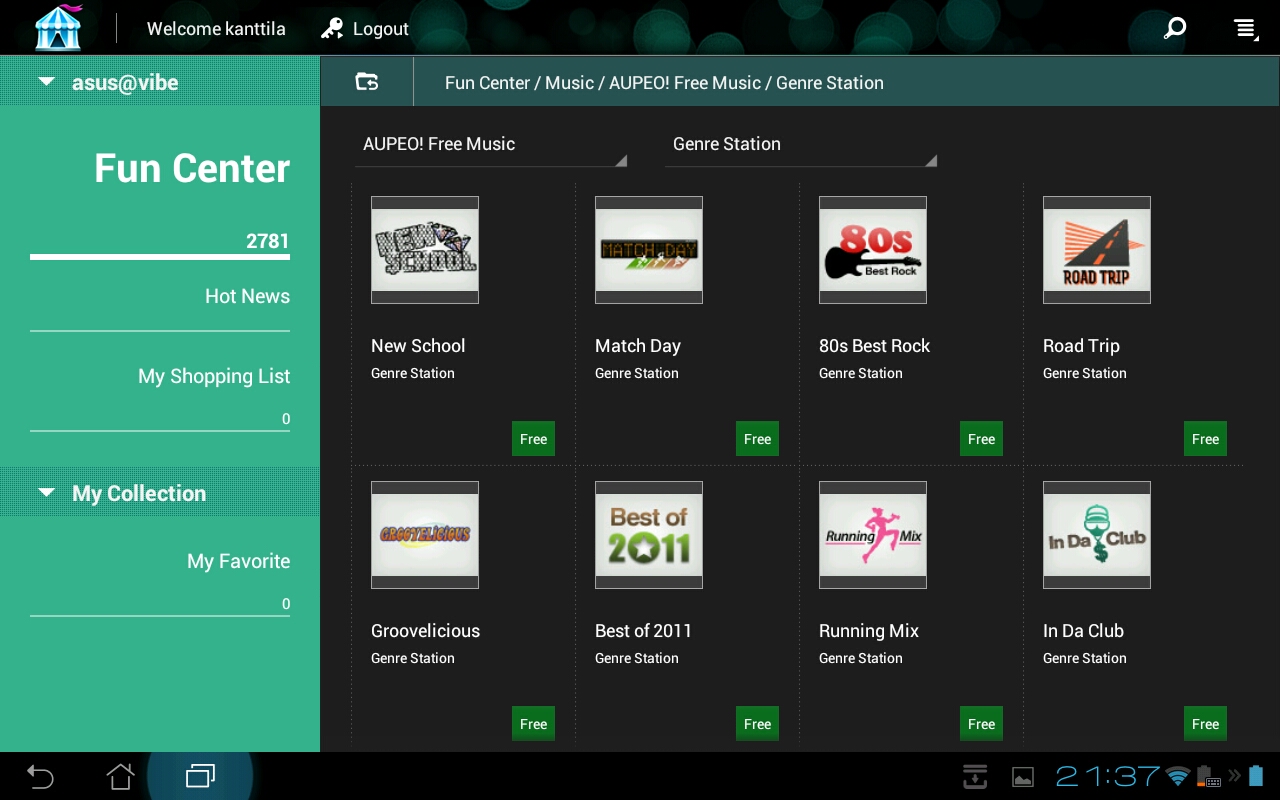The height and width of the screenshot is (800, 1280).
Task: Open the recent apps icon
Action: point(200,776)
